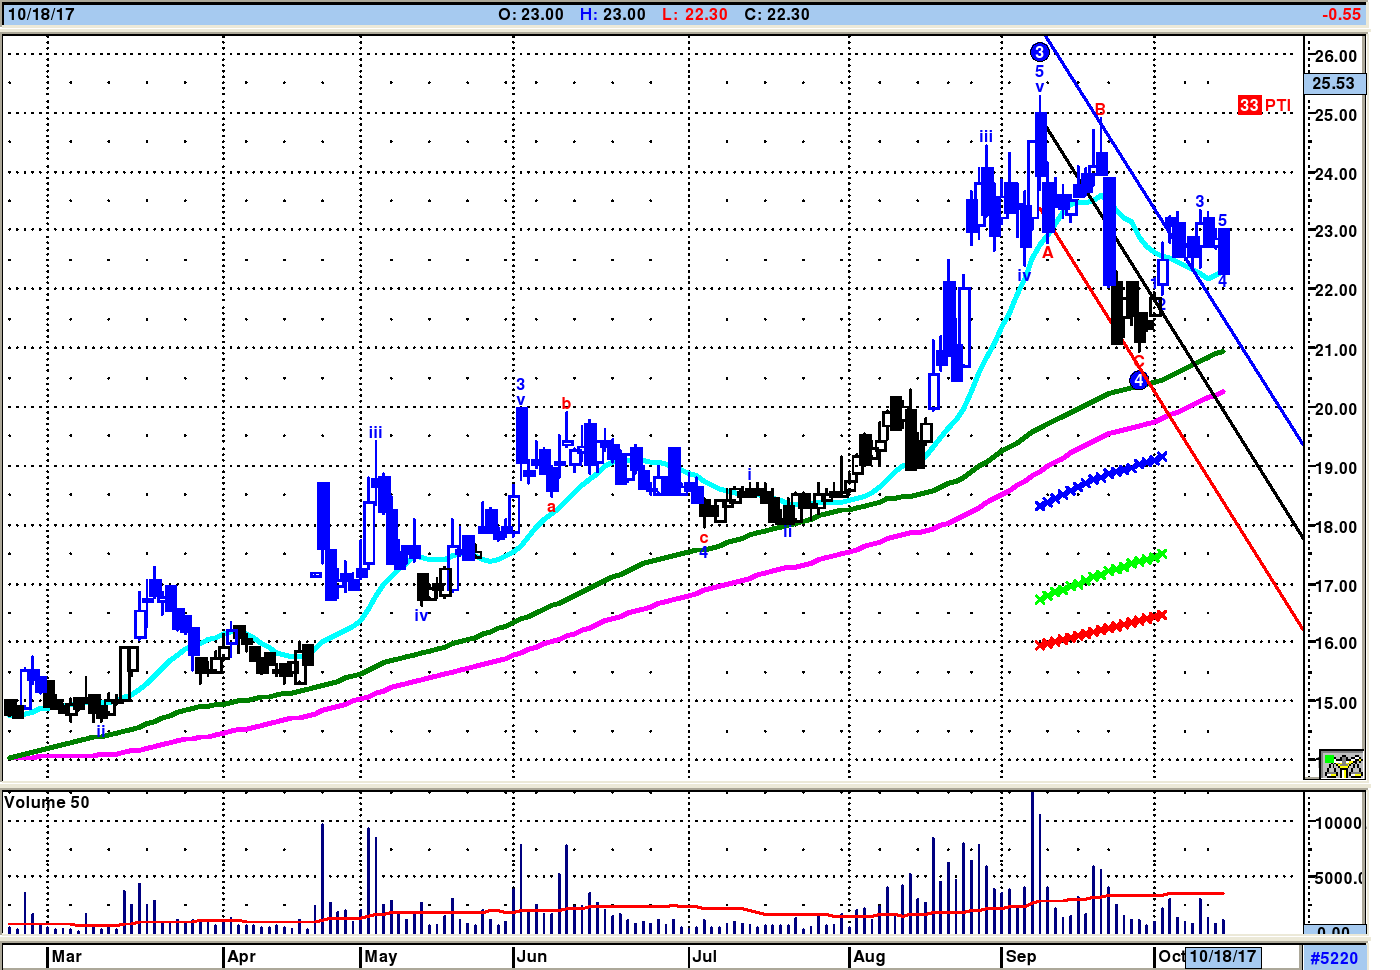Click the Apr label on time axis
Screen dimensions: 1400x970
[241, 956]
